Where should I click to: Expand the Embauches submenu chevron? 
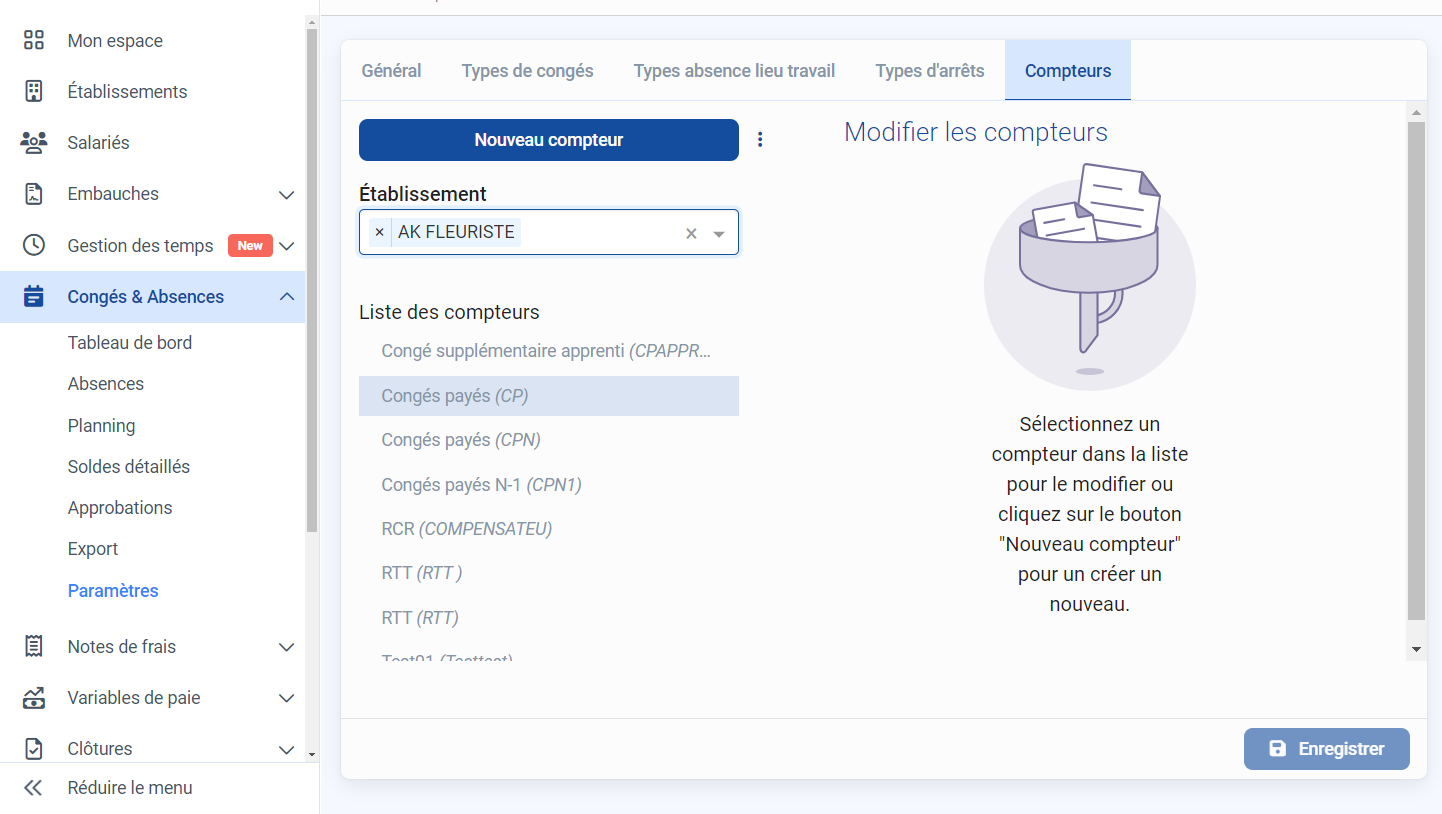(x=286, y=194)
